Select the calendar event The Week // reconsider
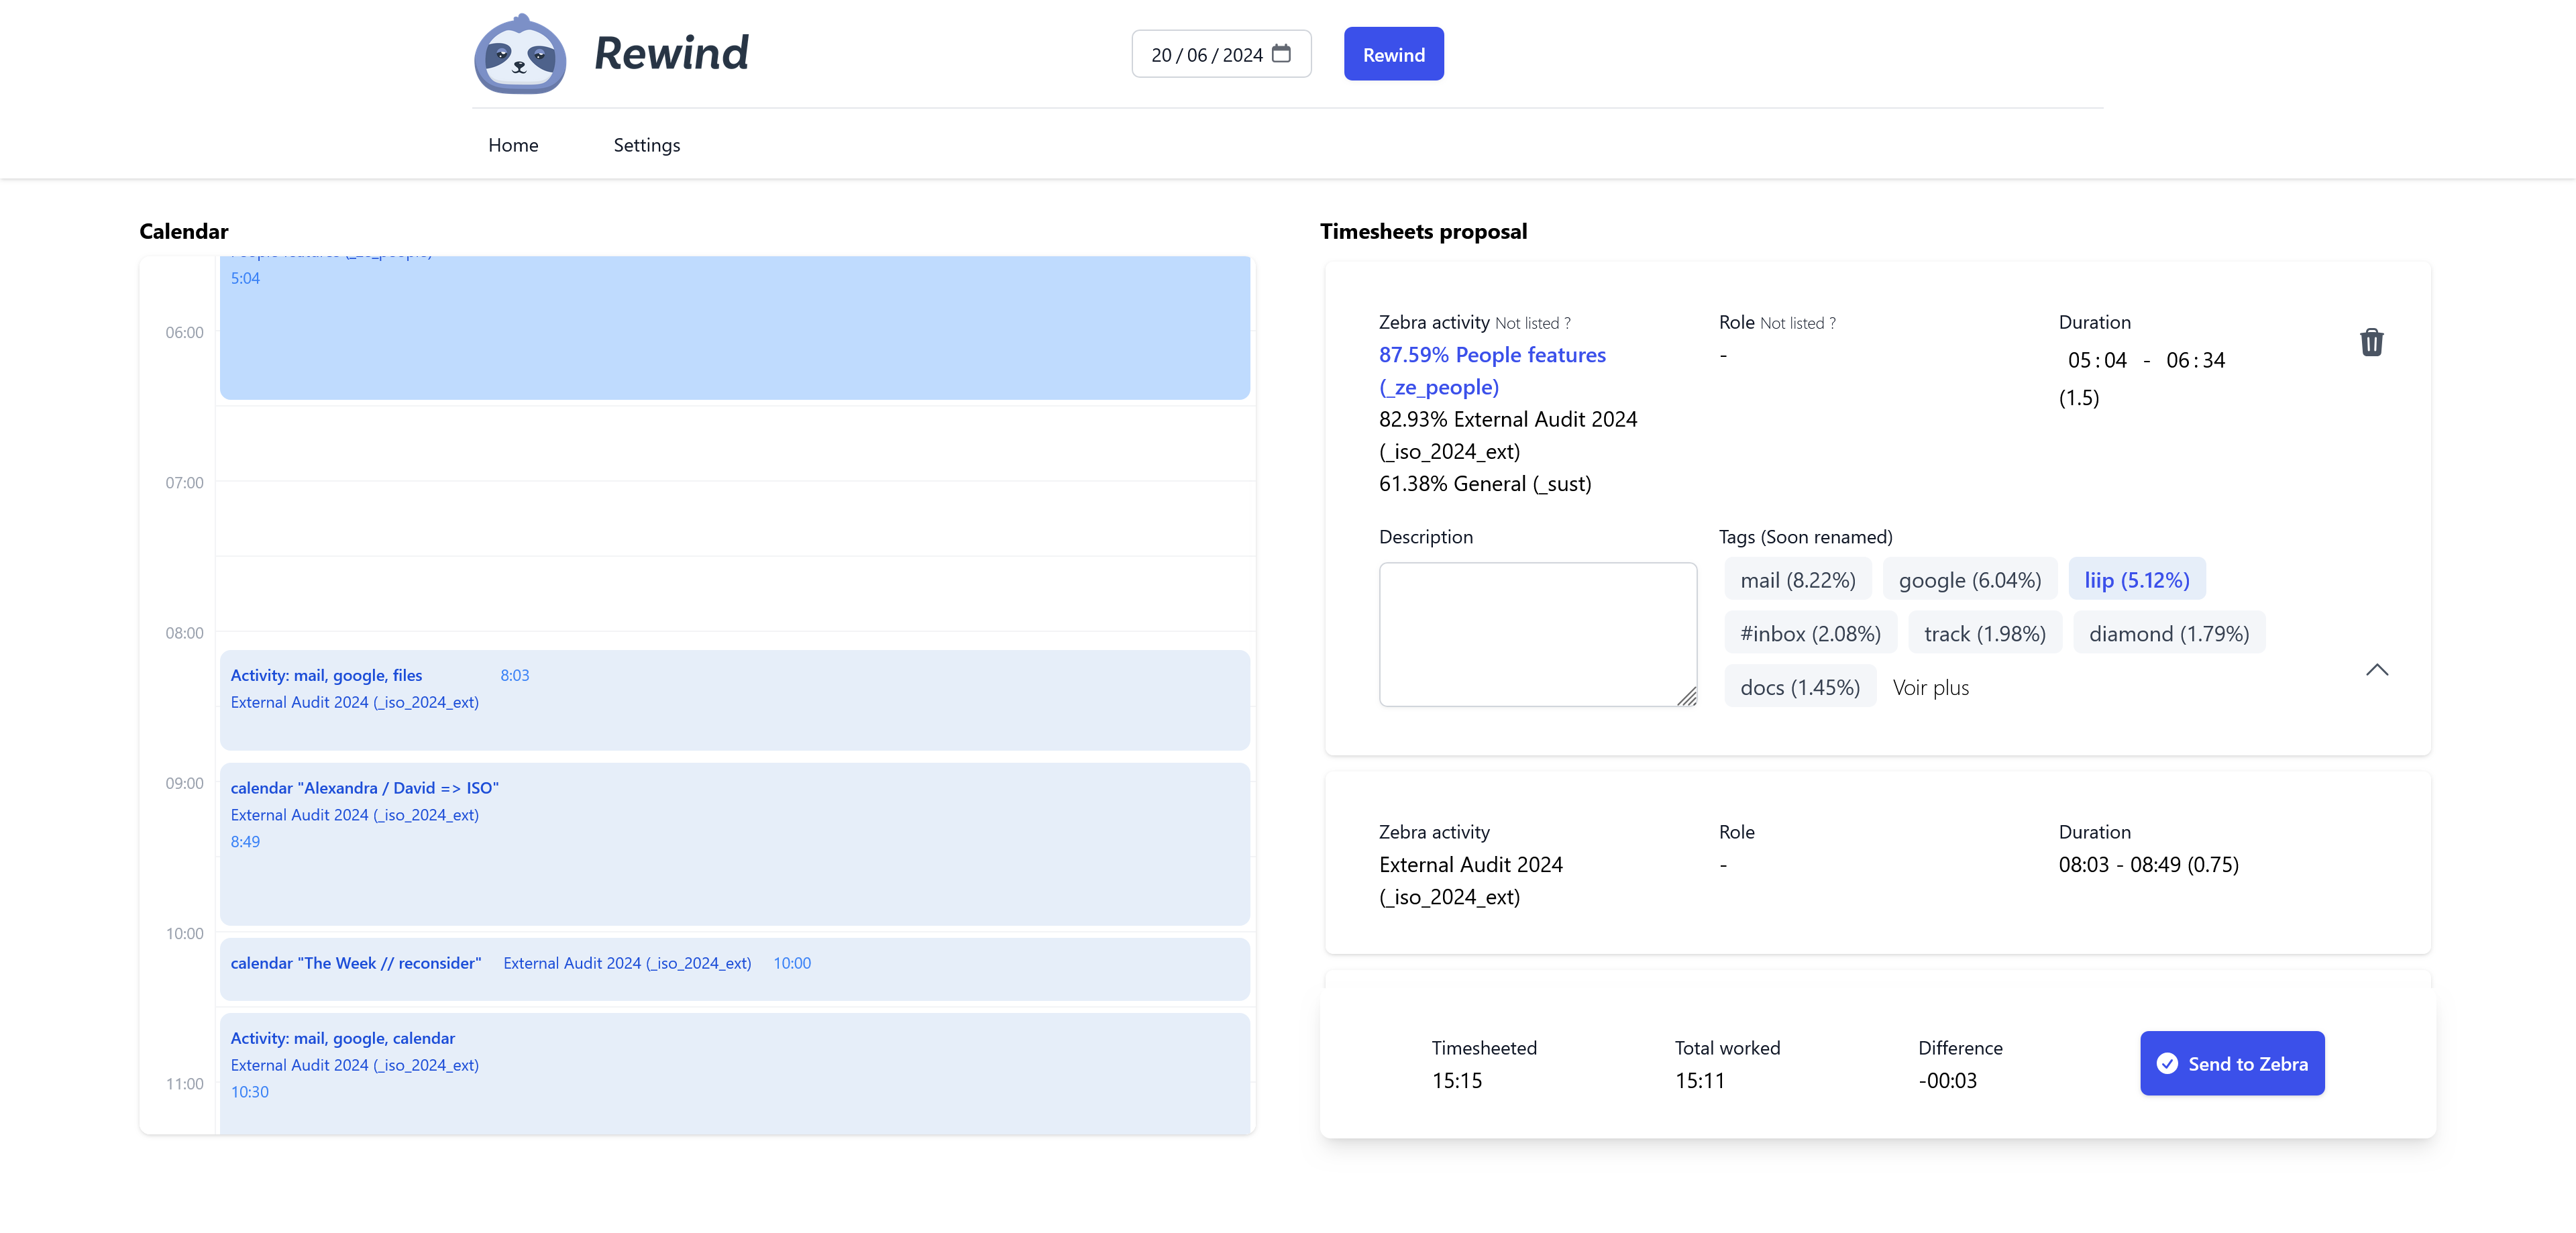This screenshot has width=2576, height=1233. click(x=356, y=963)
